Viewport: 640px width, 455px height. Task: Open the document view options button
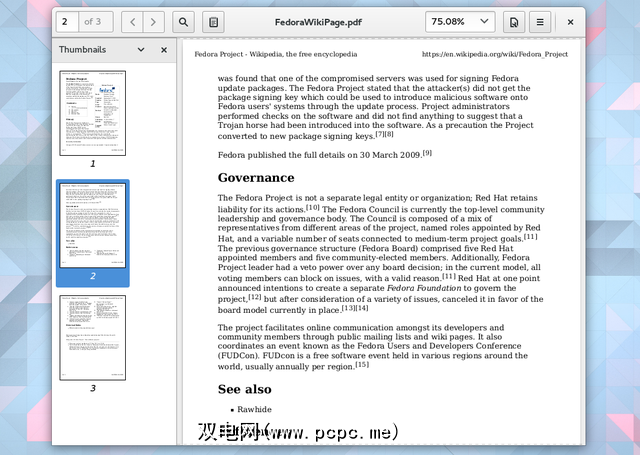513,22
